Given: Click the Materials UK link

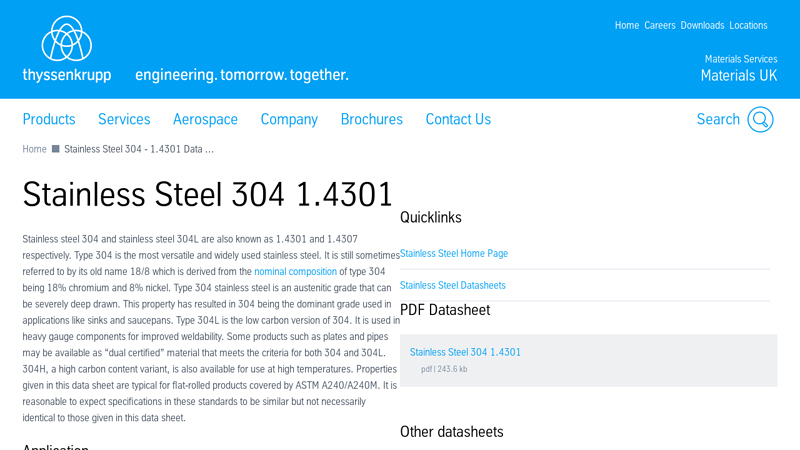Looking at the screenshot, I should pos(738,76).
